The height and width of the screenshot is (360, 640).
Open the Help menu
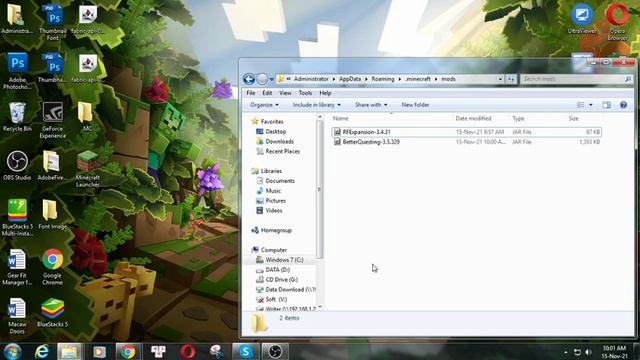point(325,93)
